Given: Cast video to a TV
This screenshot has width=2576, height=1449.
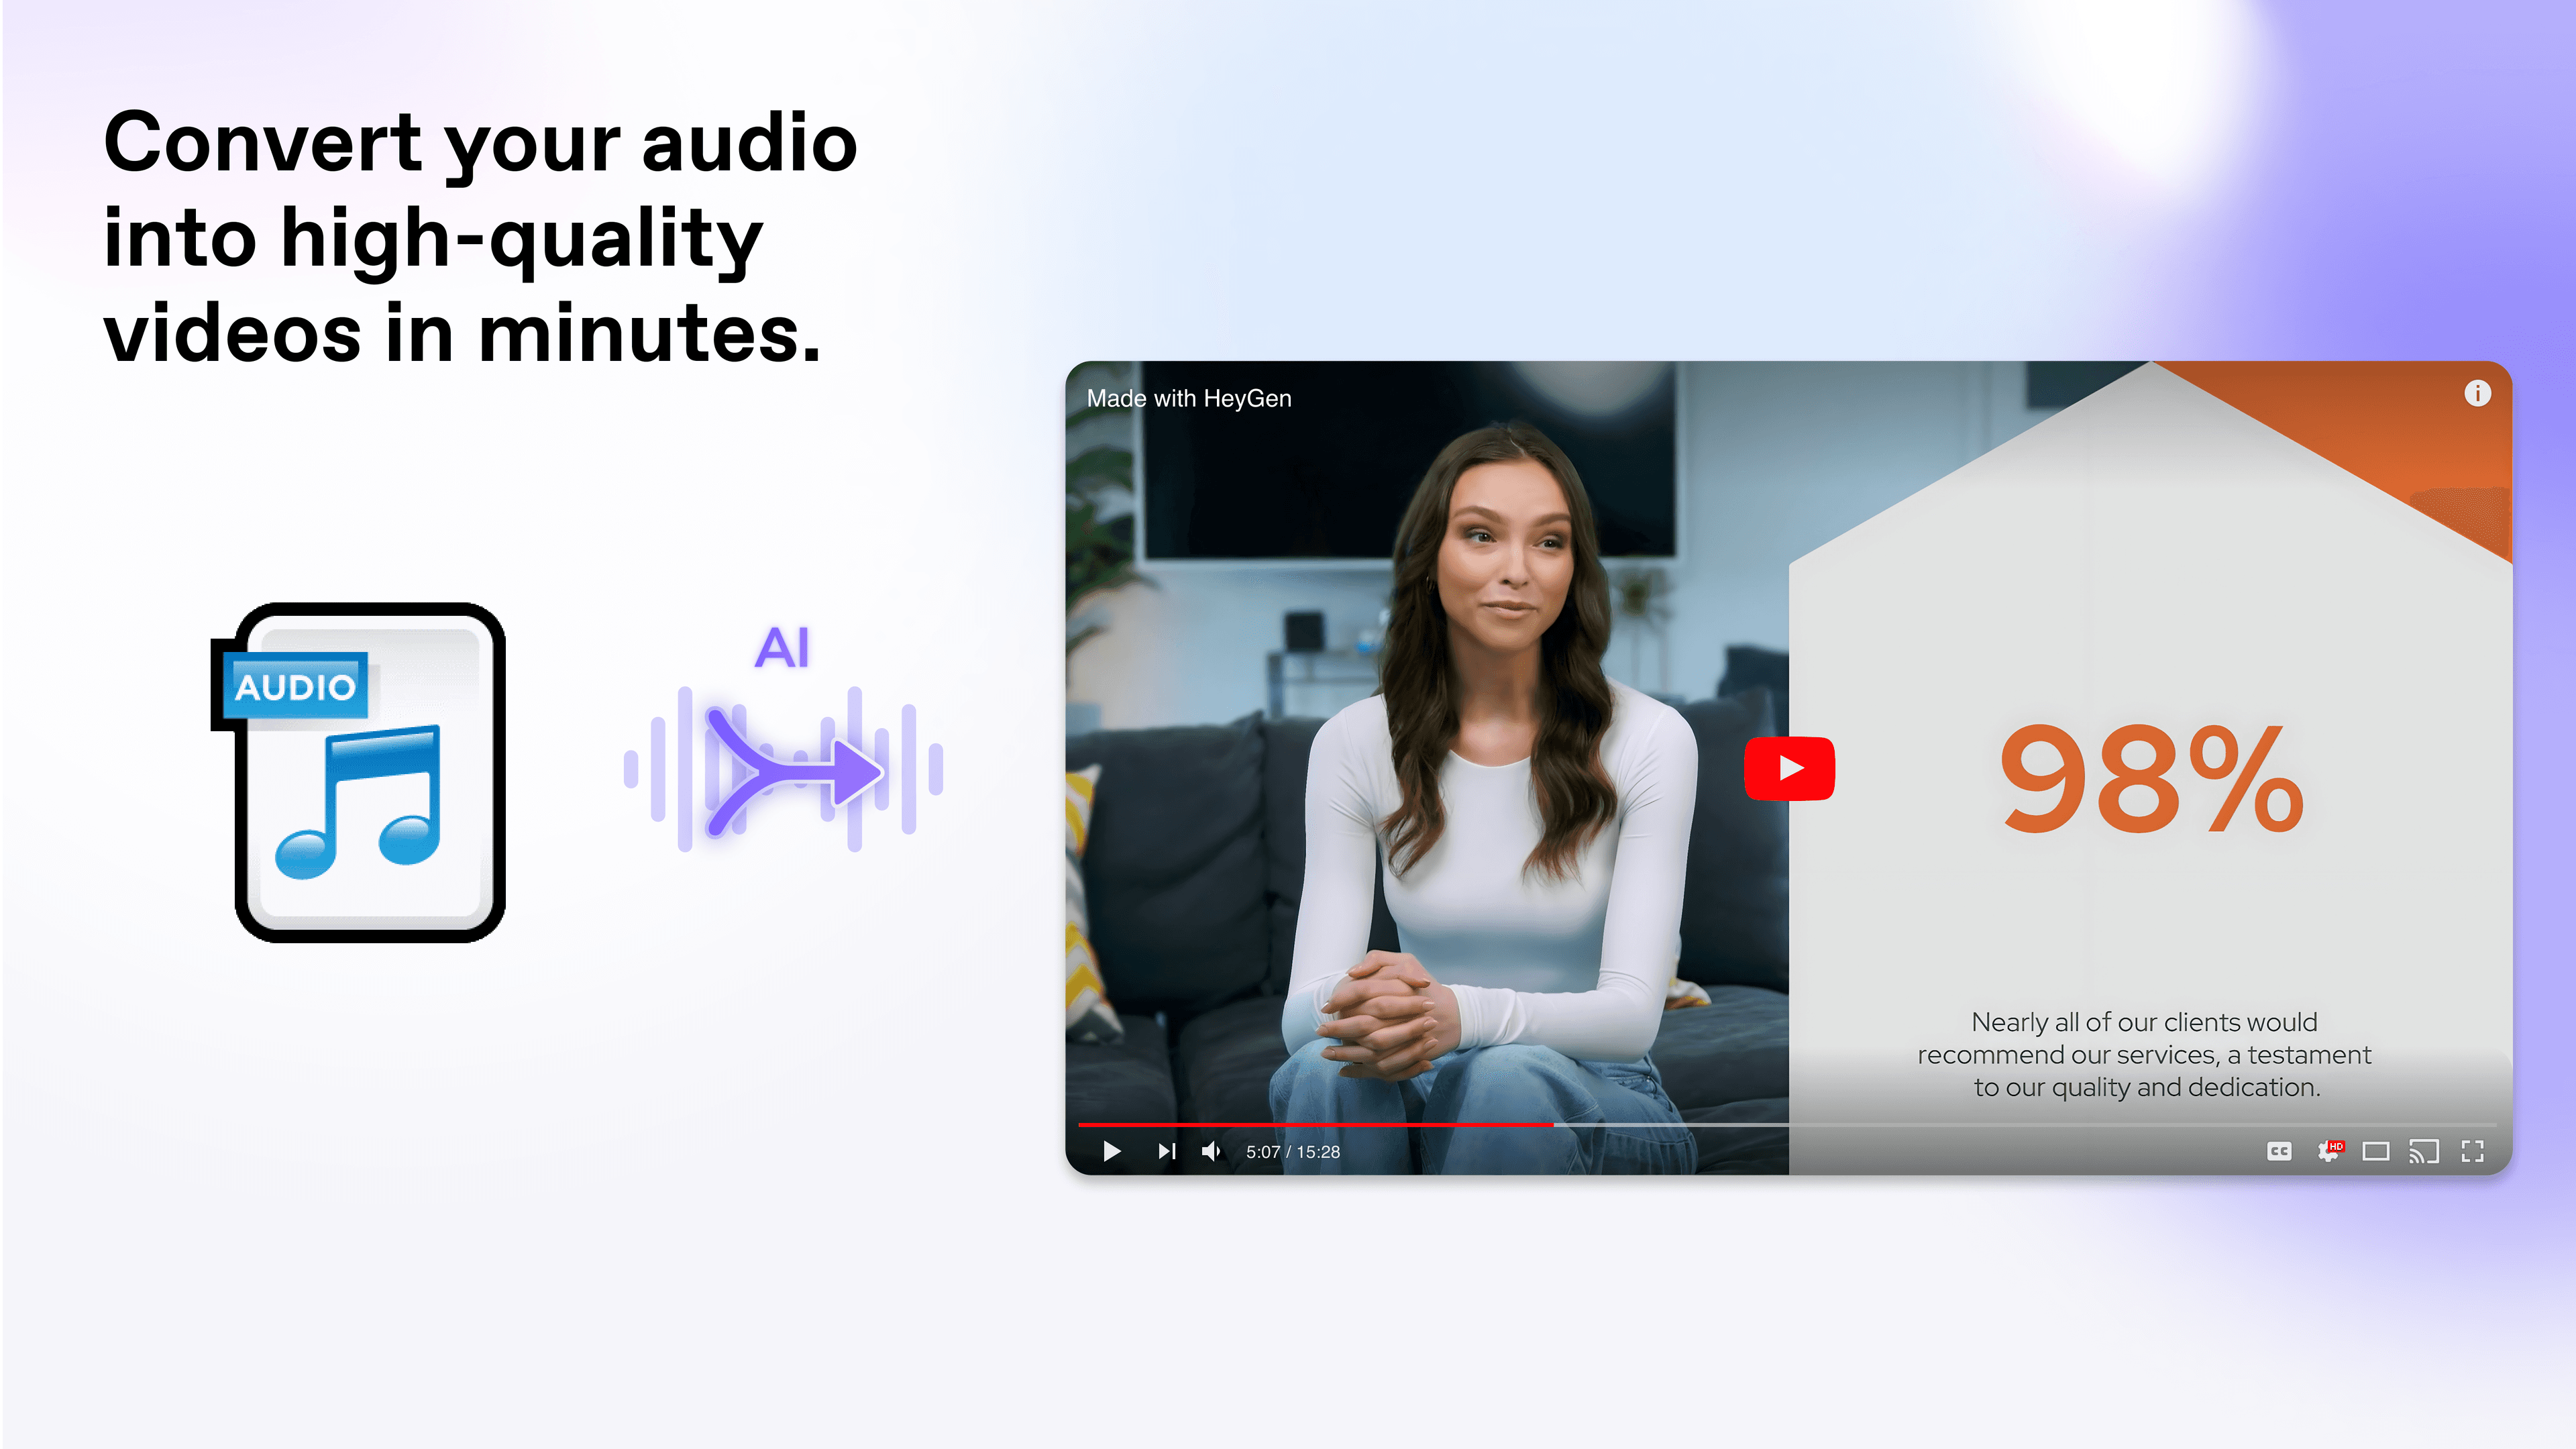Looking at the screenshot, I should click(x=2424, y=1151).
